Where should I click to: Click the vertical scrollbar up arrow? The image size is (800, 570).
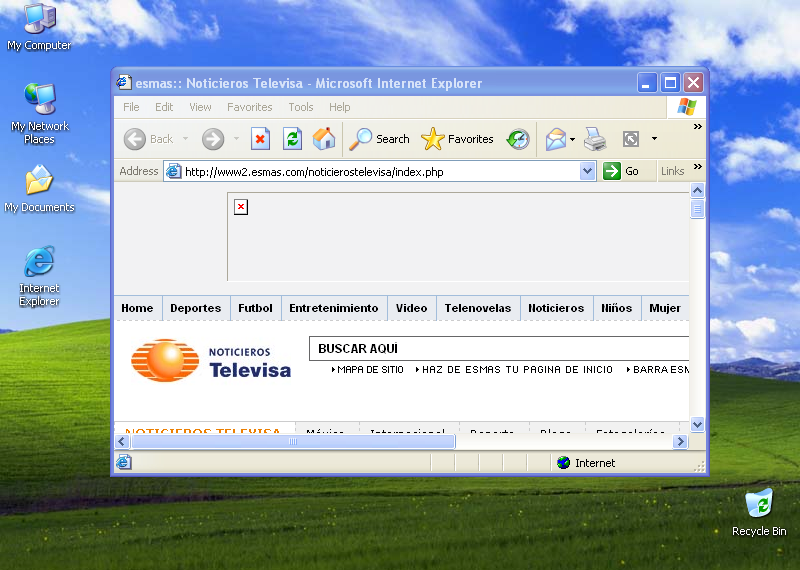pyautogui.click(x=697, y=190)
